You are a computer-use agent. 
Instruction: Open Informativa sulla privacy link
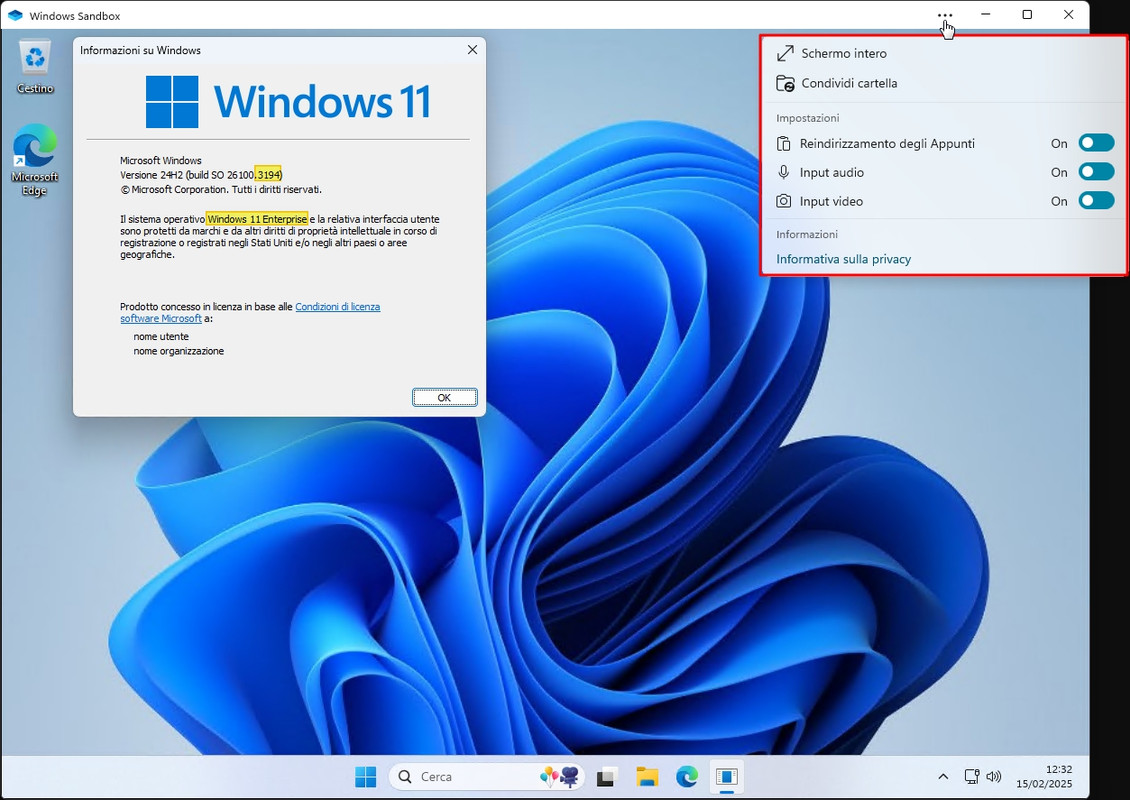(x=843, y=259)
